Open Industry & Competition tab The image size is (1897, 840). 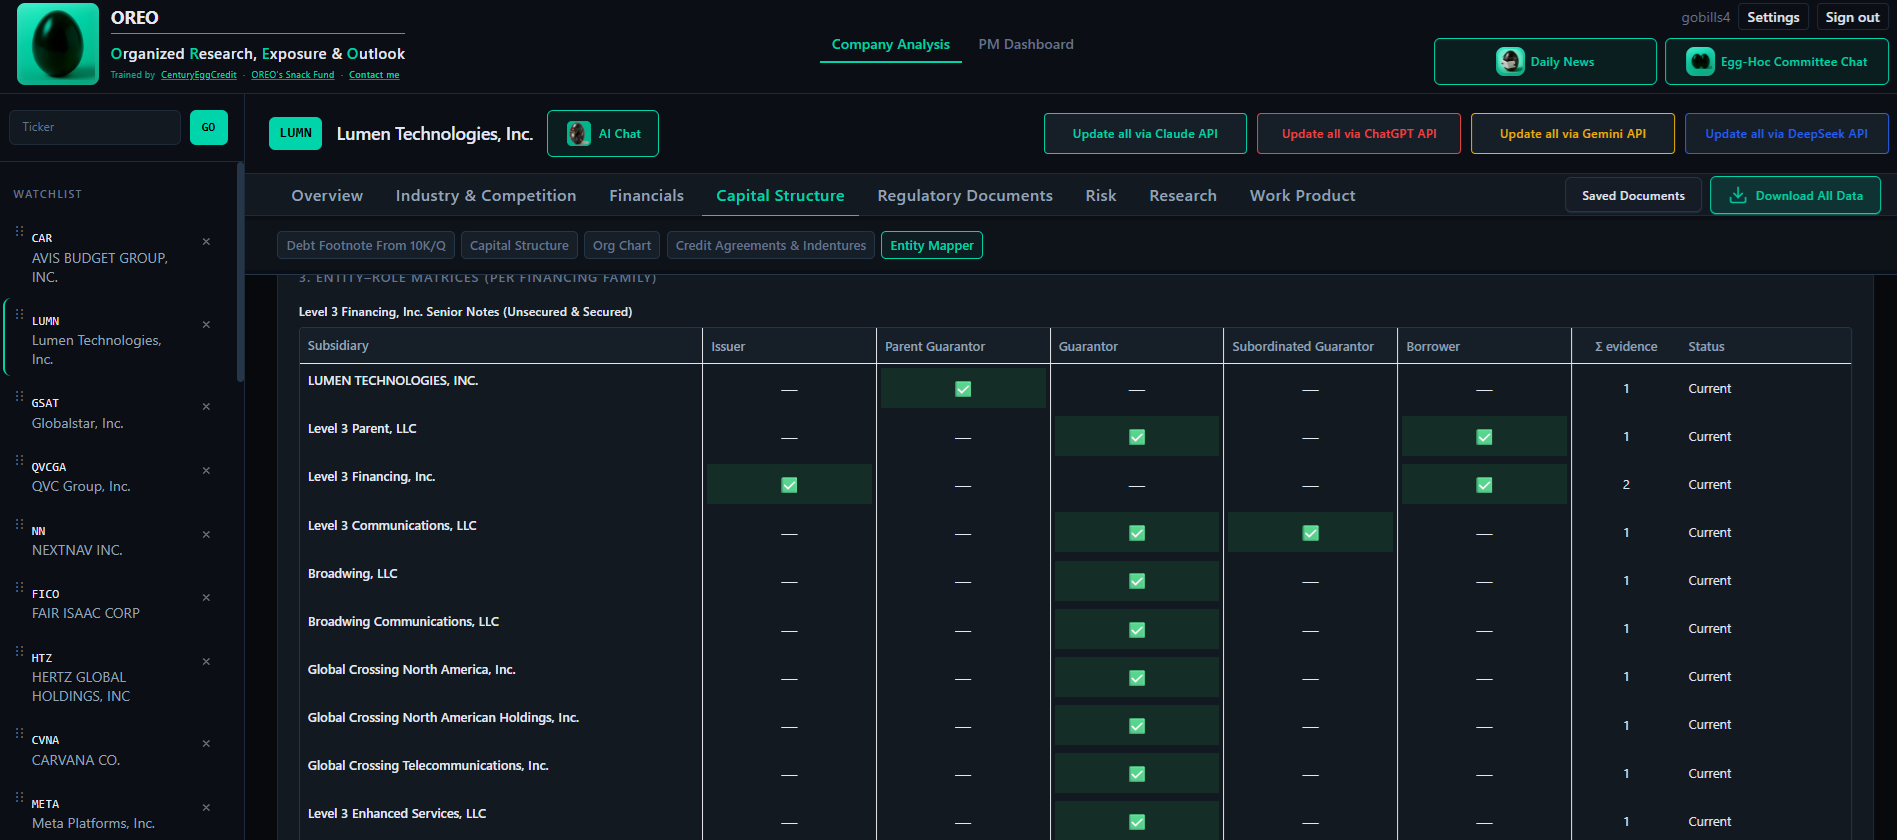click(x=486, y=196)
